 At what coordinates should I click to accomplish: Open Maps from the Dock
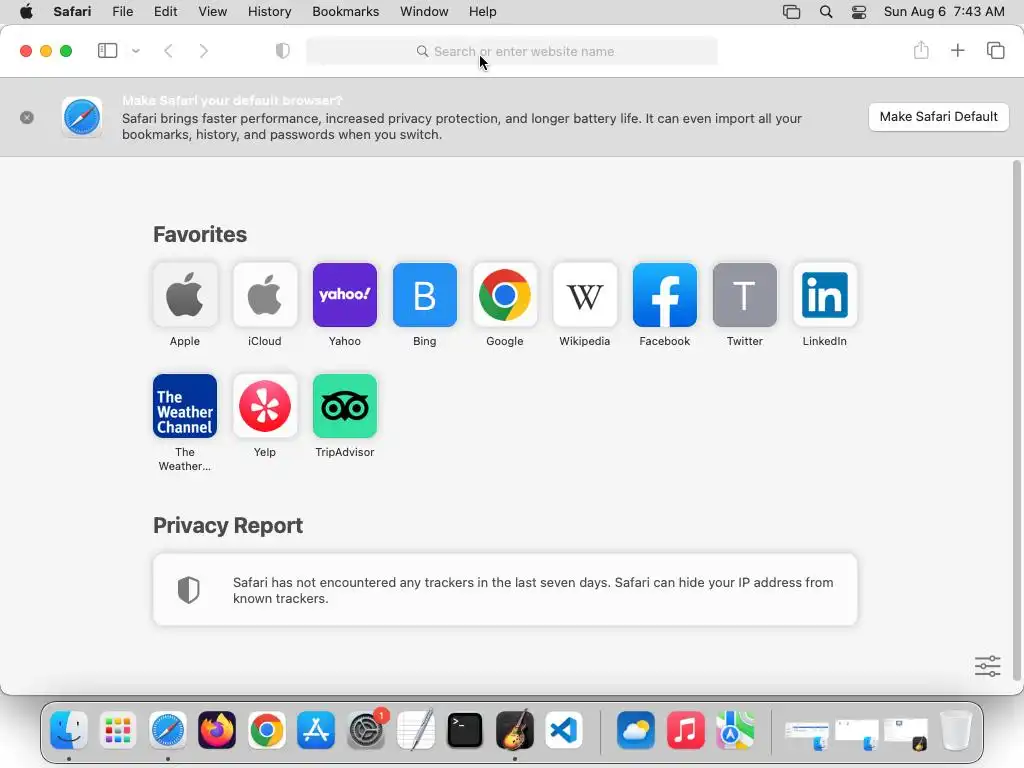[735, 730]
